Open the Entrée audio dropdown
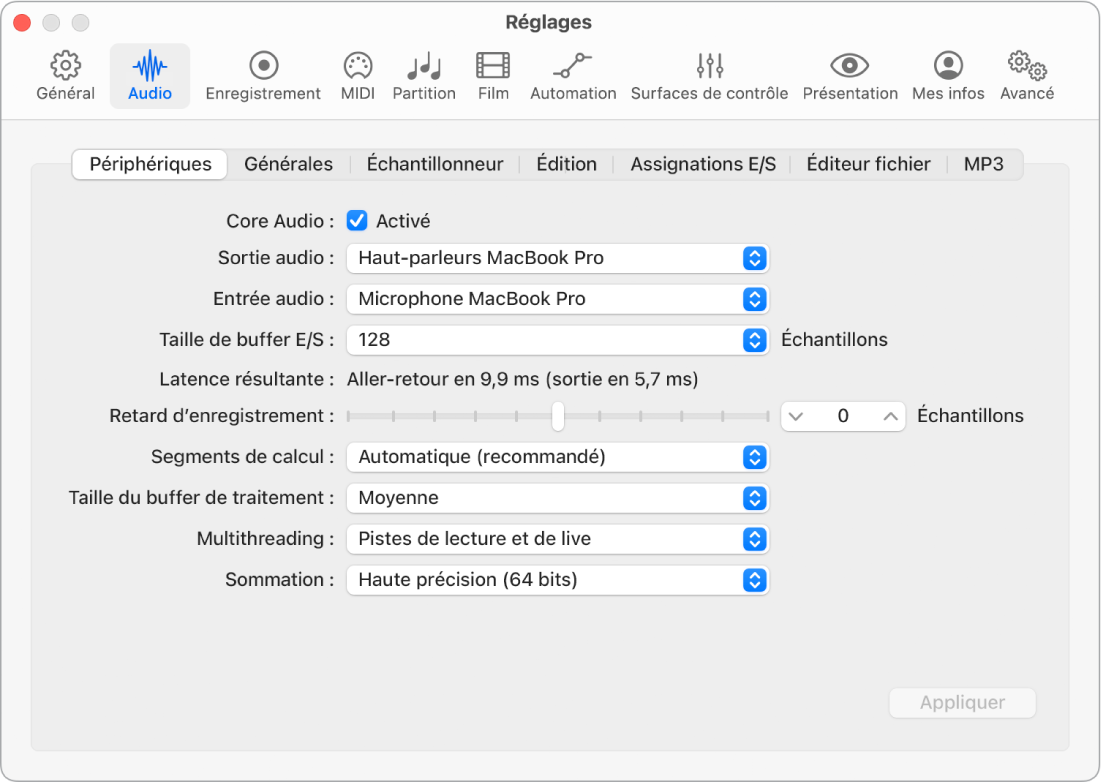 click(x=557, y=299)
